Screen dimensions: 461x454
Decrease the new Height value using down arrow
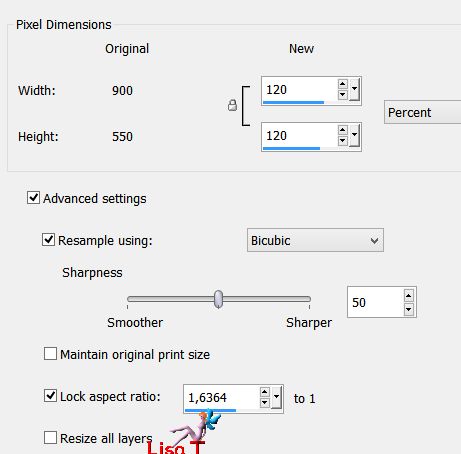343,141
